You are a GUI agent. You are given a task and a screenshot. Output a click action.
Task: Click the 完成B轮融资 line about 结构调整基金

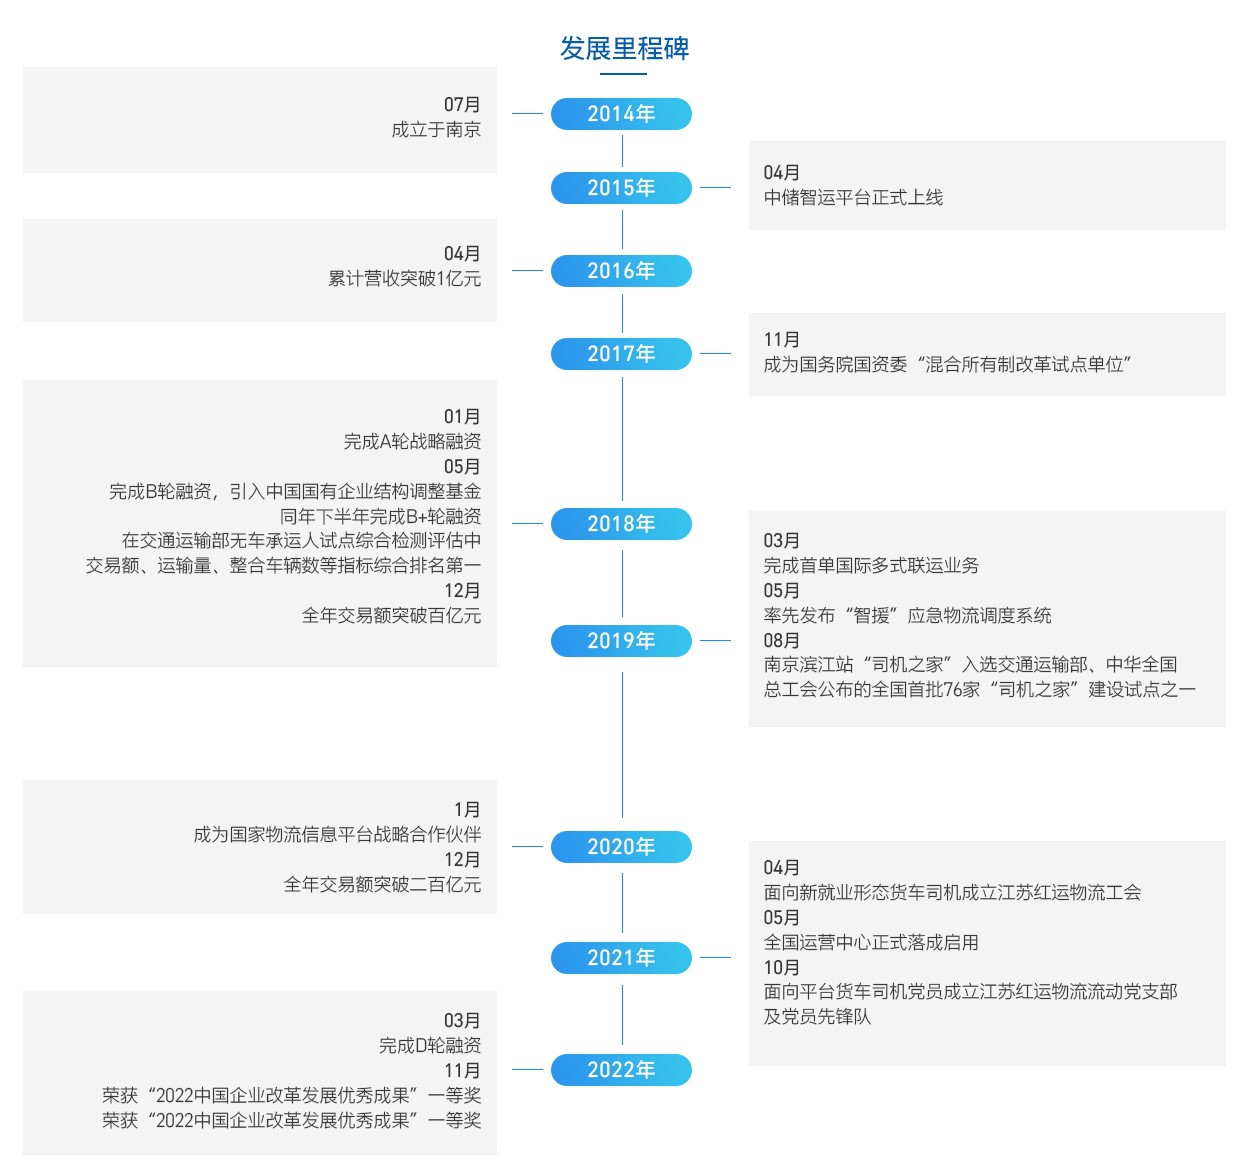pyautogui.click(x=295, y=492)
